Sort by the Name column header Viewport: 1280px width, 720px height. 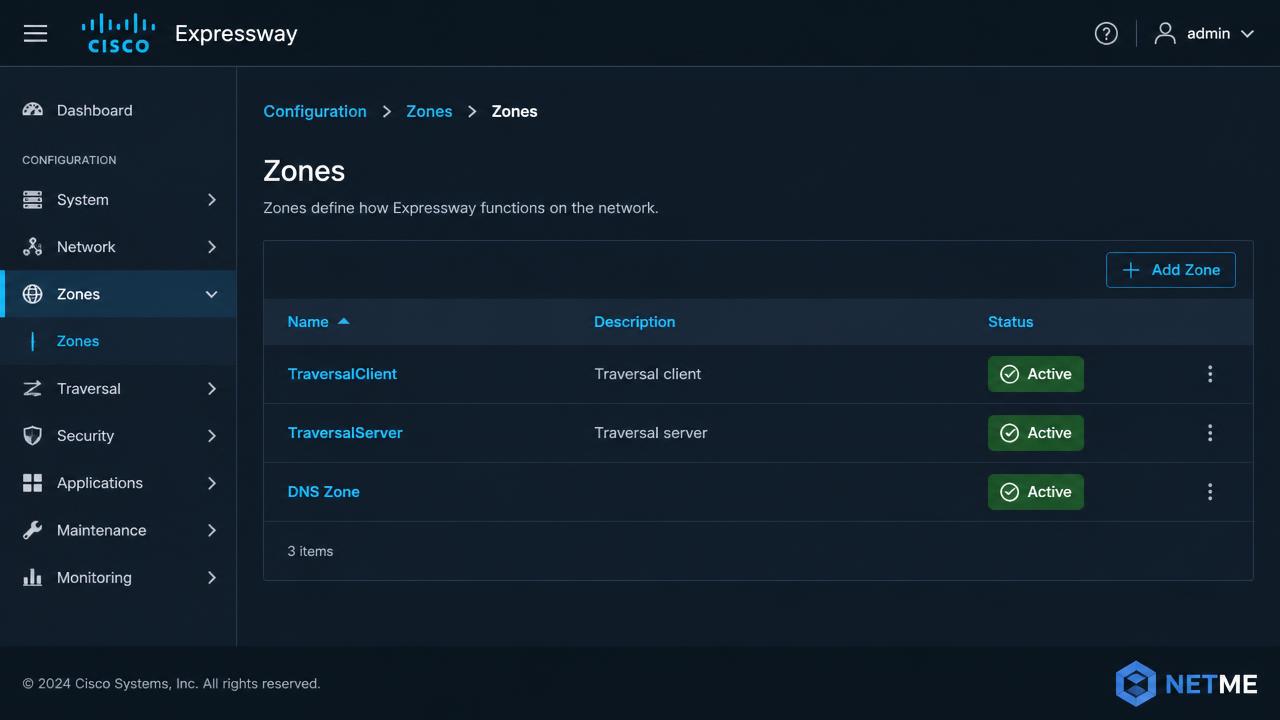[308, 322]
